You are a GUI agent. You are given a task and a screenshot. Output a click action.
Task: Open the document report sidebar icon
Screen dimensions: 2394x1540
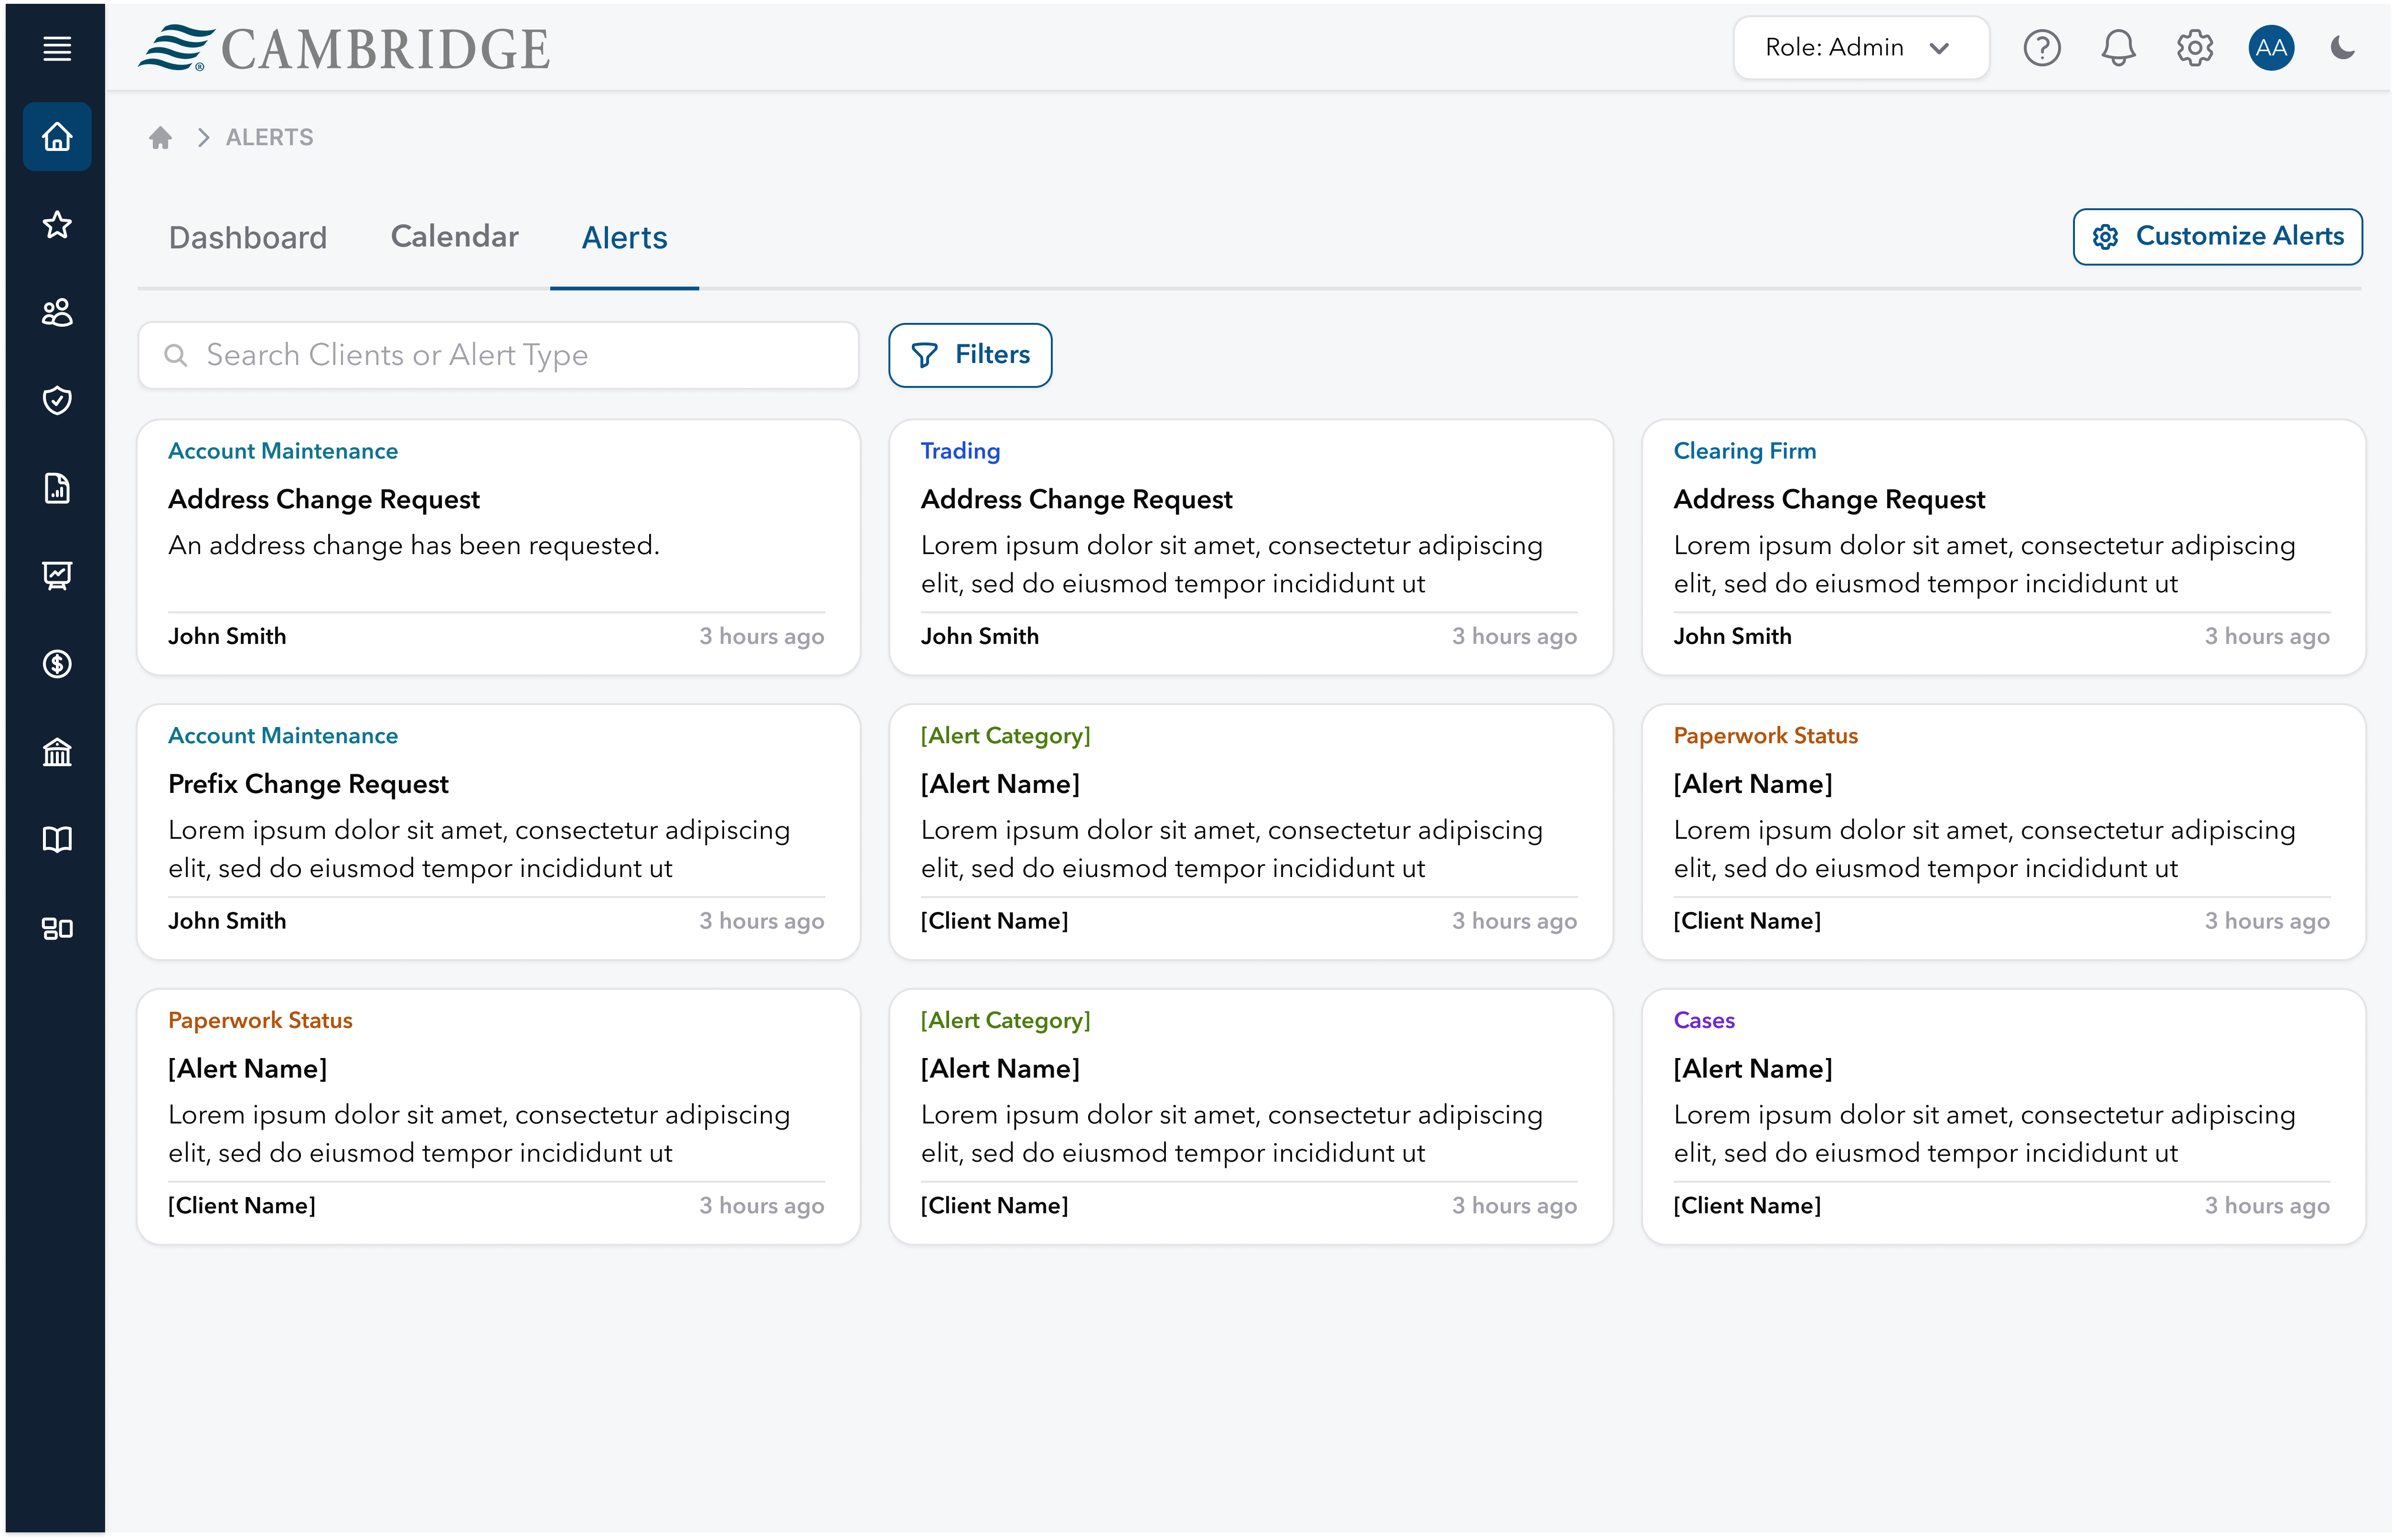click(57, 488)
